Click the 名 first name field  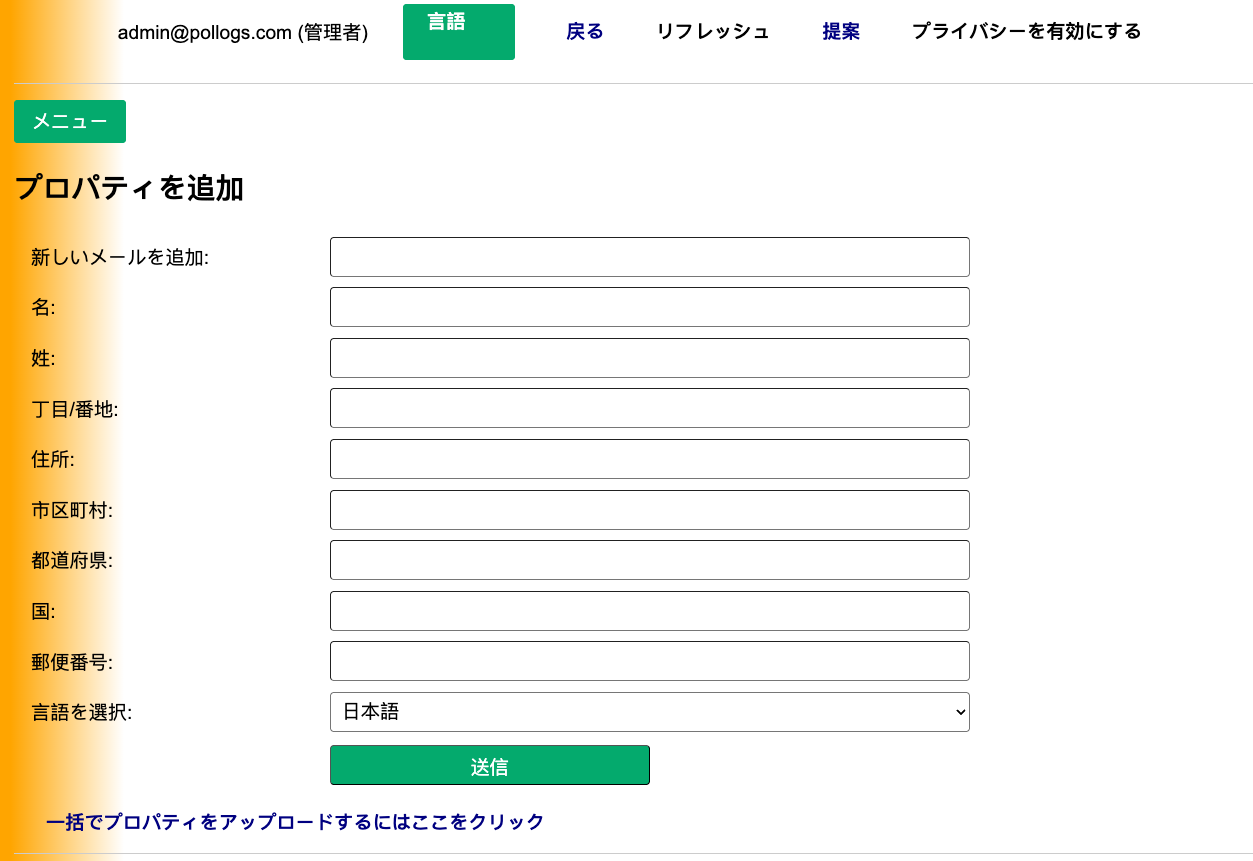click(x=649, y=306)
